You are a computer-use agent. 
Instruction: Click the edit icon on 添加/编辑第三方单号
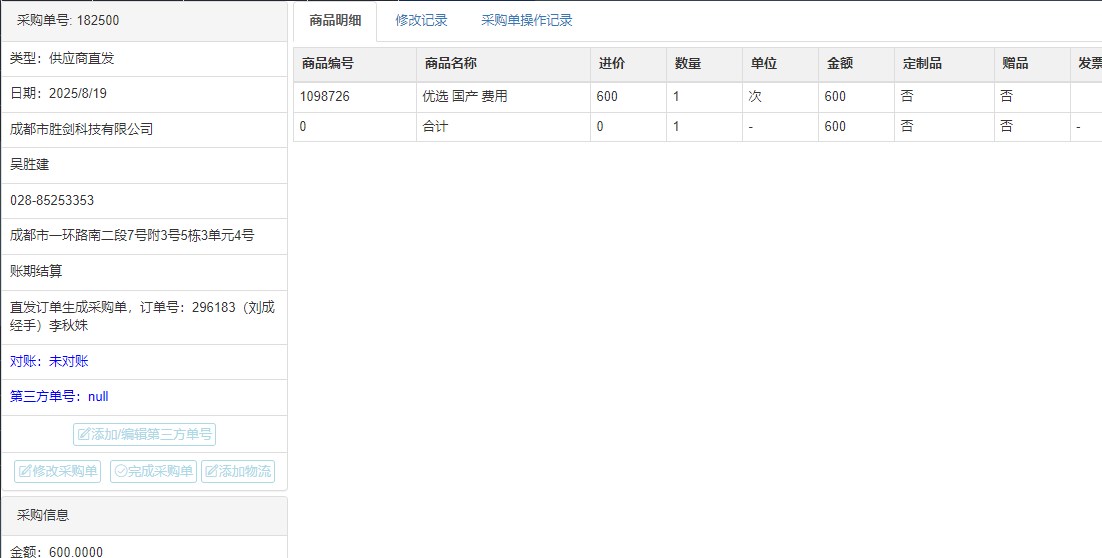click(x=84, y=434)
